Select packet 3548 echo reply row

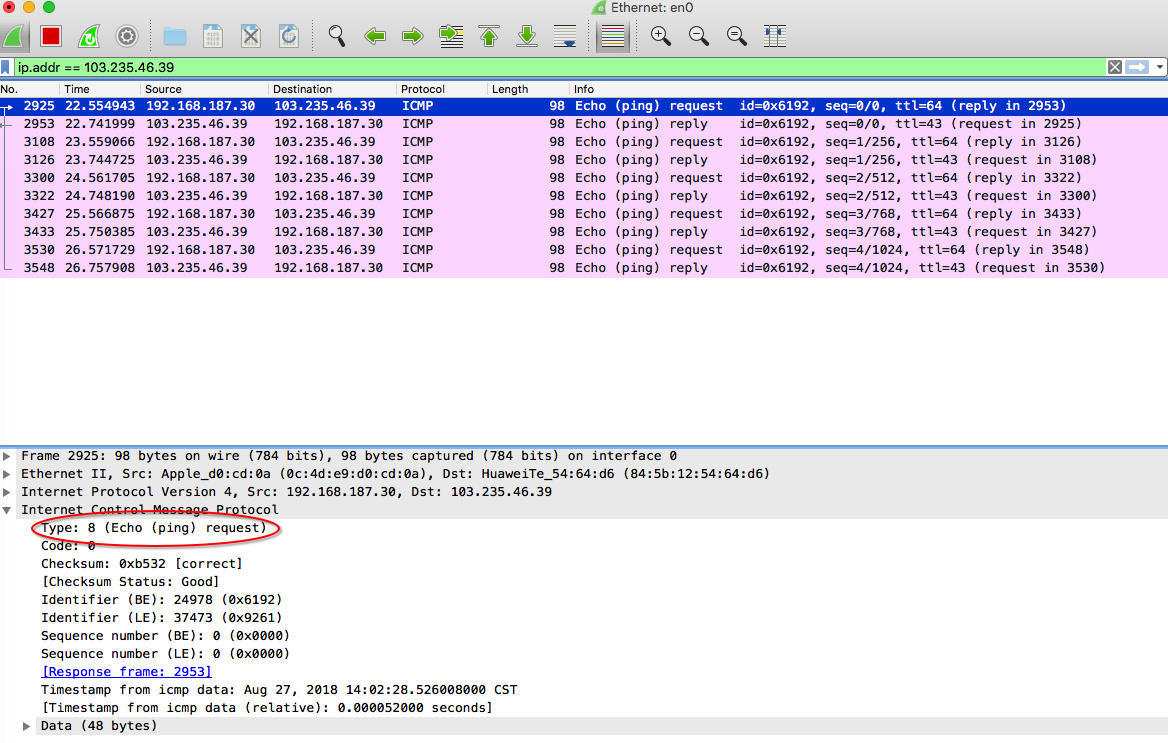tap(584, 268)
